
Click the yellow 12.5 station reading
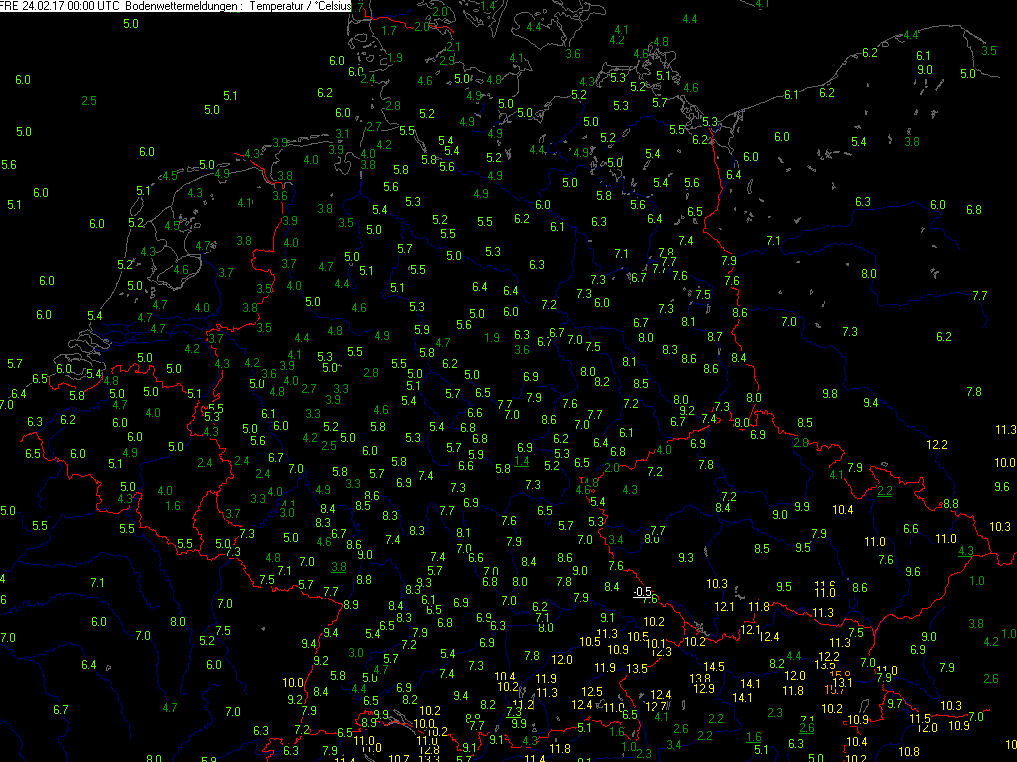point(592,691)
